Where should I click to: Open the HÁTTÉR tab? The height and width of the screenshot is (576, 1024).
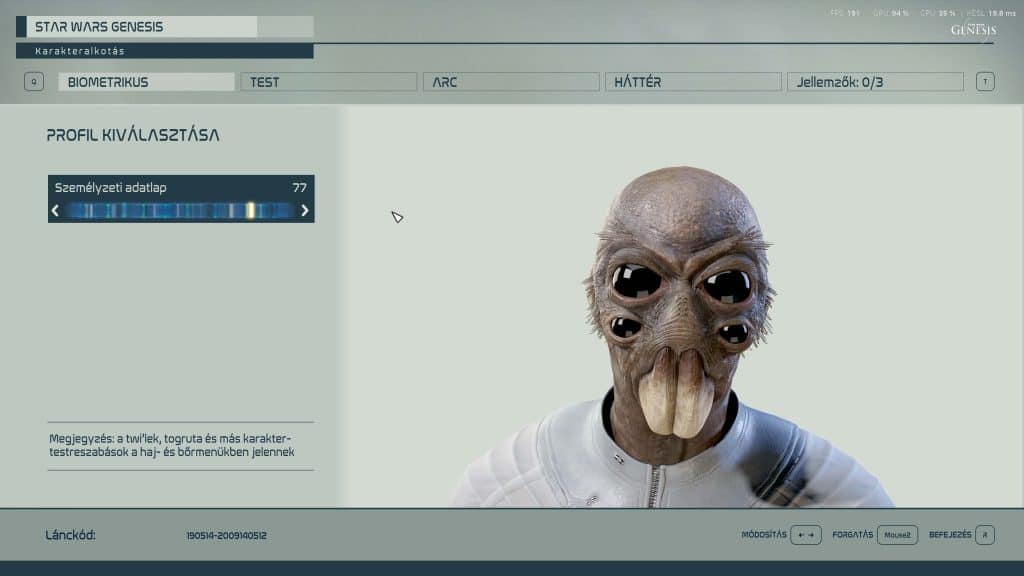click(x=693, y=82)
